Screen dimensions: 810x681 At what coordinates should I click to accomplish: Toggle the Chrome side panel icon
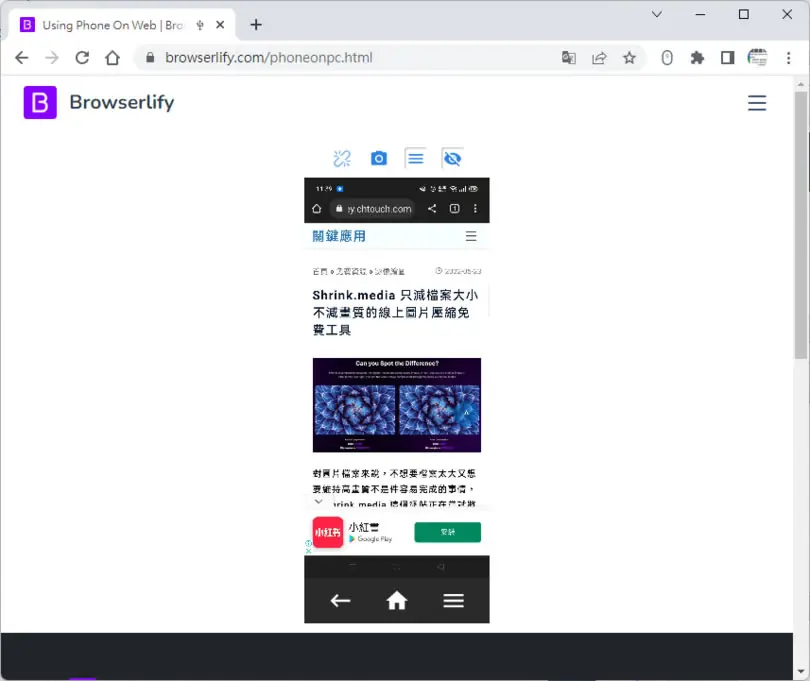click(727, 58)
